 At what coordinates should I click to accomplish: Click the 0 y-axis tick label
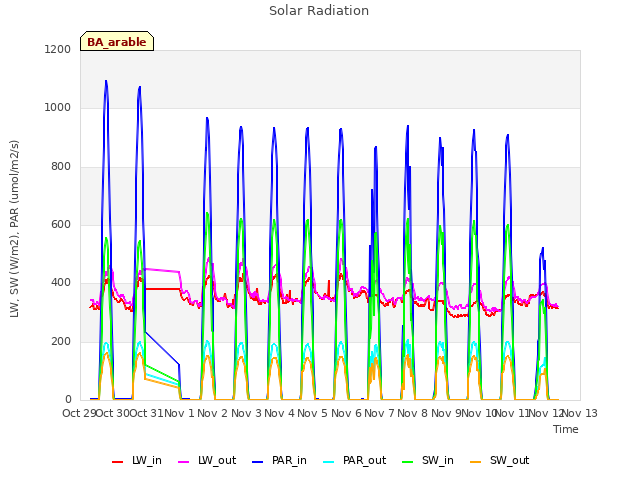click(68, 400)
